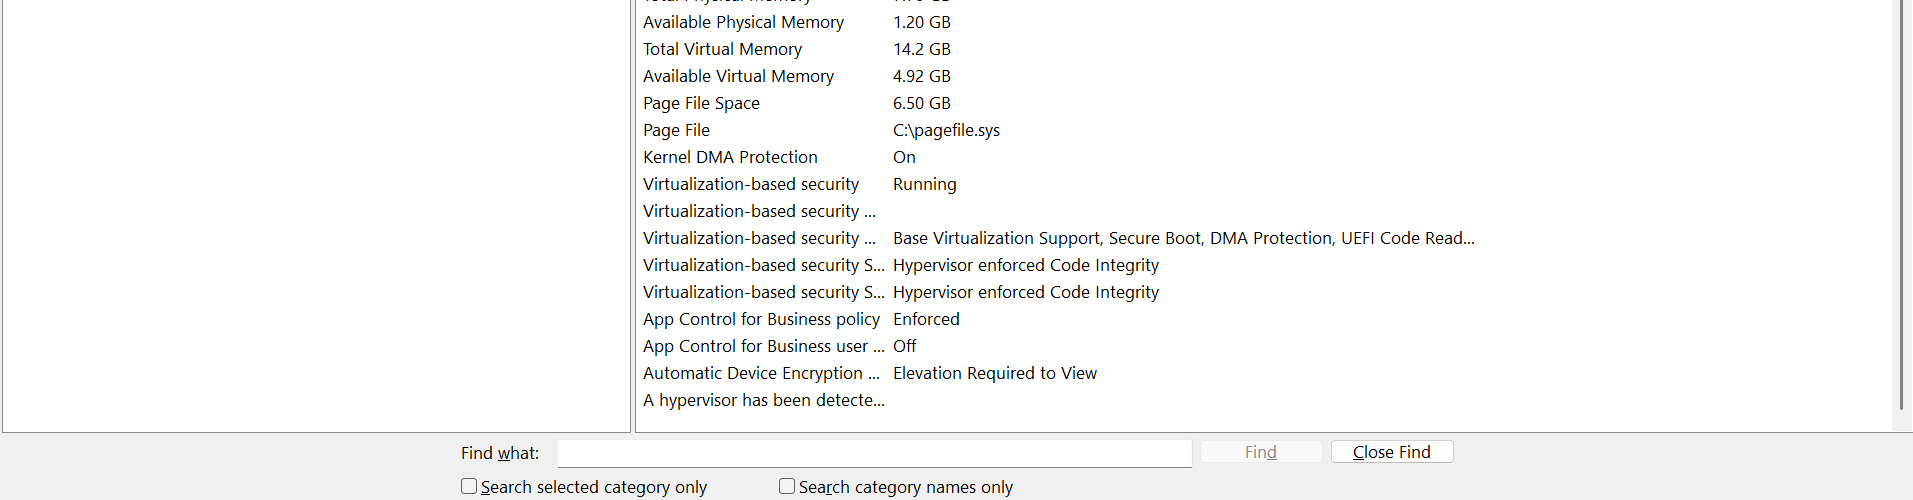This screenshot has height=500, width=1913.
Task: Select the Kernel DMA Protection row
Action: point(730,157)
